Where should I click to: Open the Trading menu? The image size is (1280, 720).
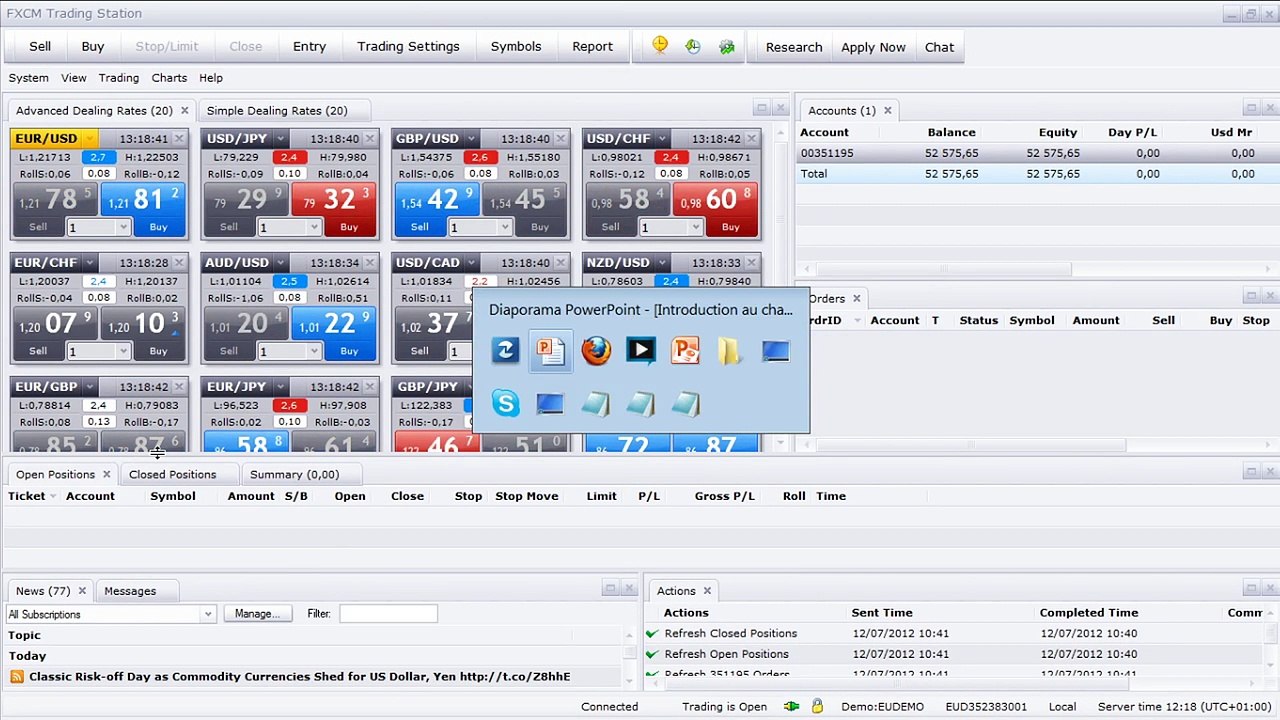[x=118, y=78]
